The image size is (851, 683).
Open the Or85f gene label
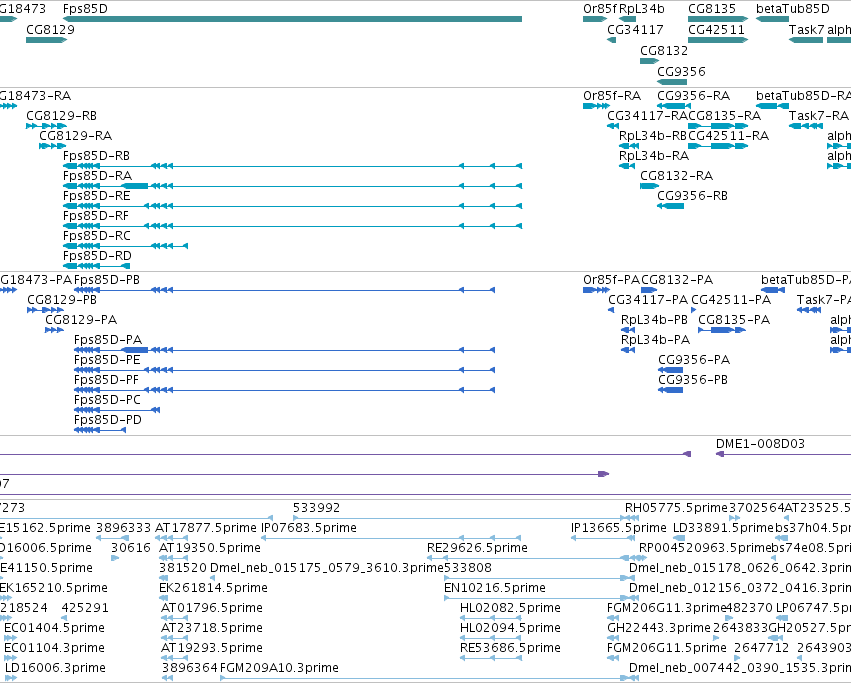600,9
